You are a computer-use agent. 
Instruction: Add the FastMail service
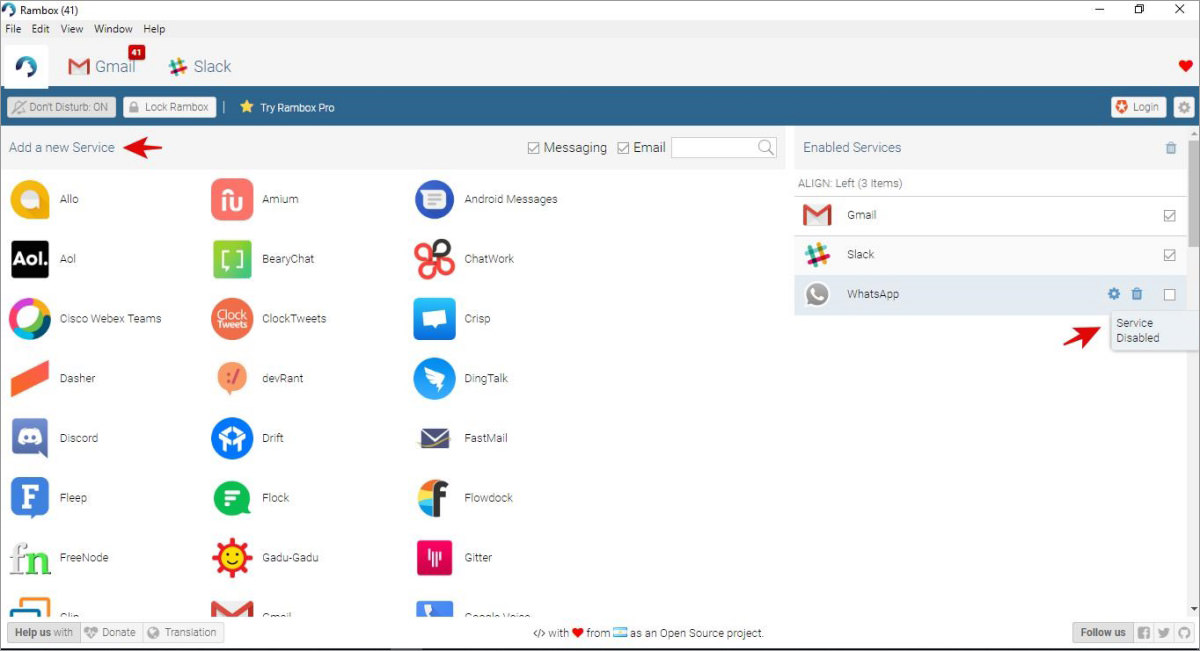pyautogui.click(x=461, y=438)
